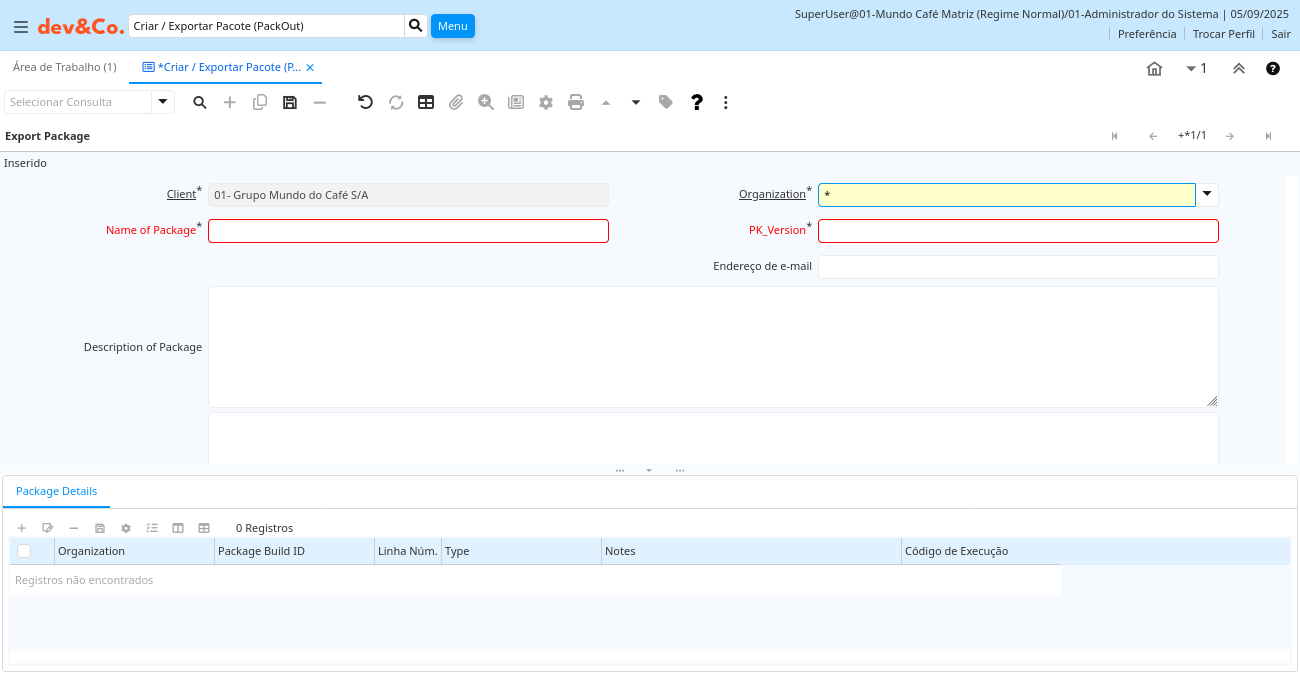Image resolution: width=1300 pixels, height=674 pixels.
Task: Click the Trocar Perfil link
Action: coord(1223,34)
